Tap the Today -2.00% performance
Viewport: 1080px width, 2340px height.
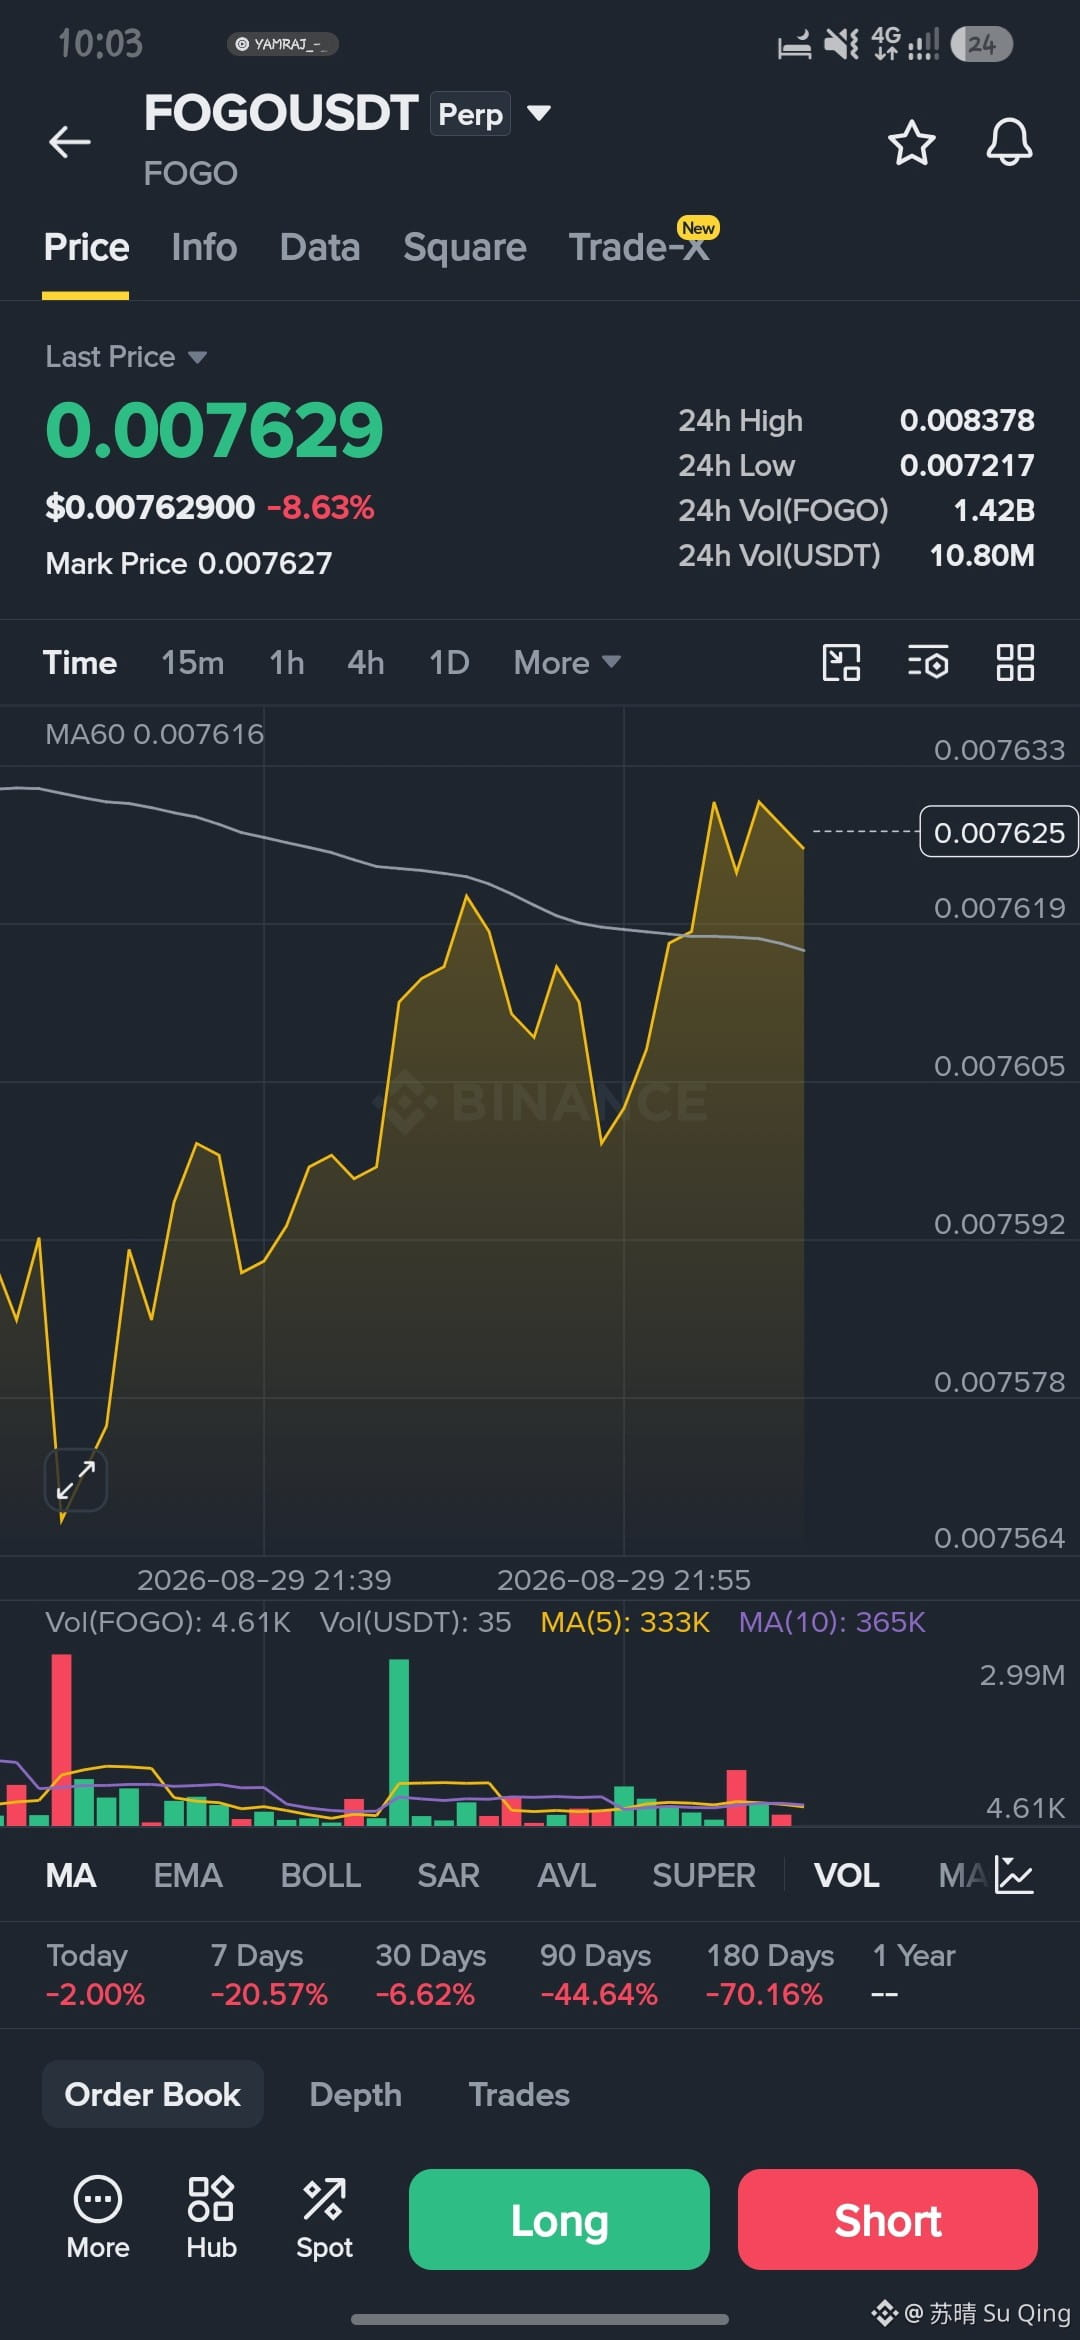95,1974
